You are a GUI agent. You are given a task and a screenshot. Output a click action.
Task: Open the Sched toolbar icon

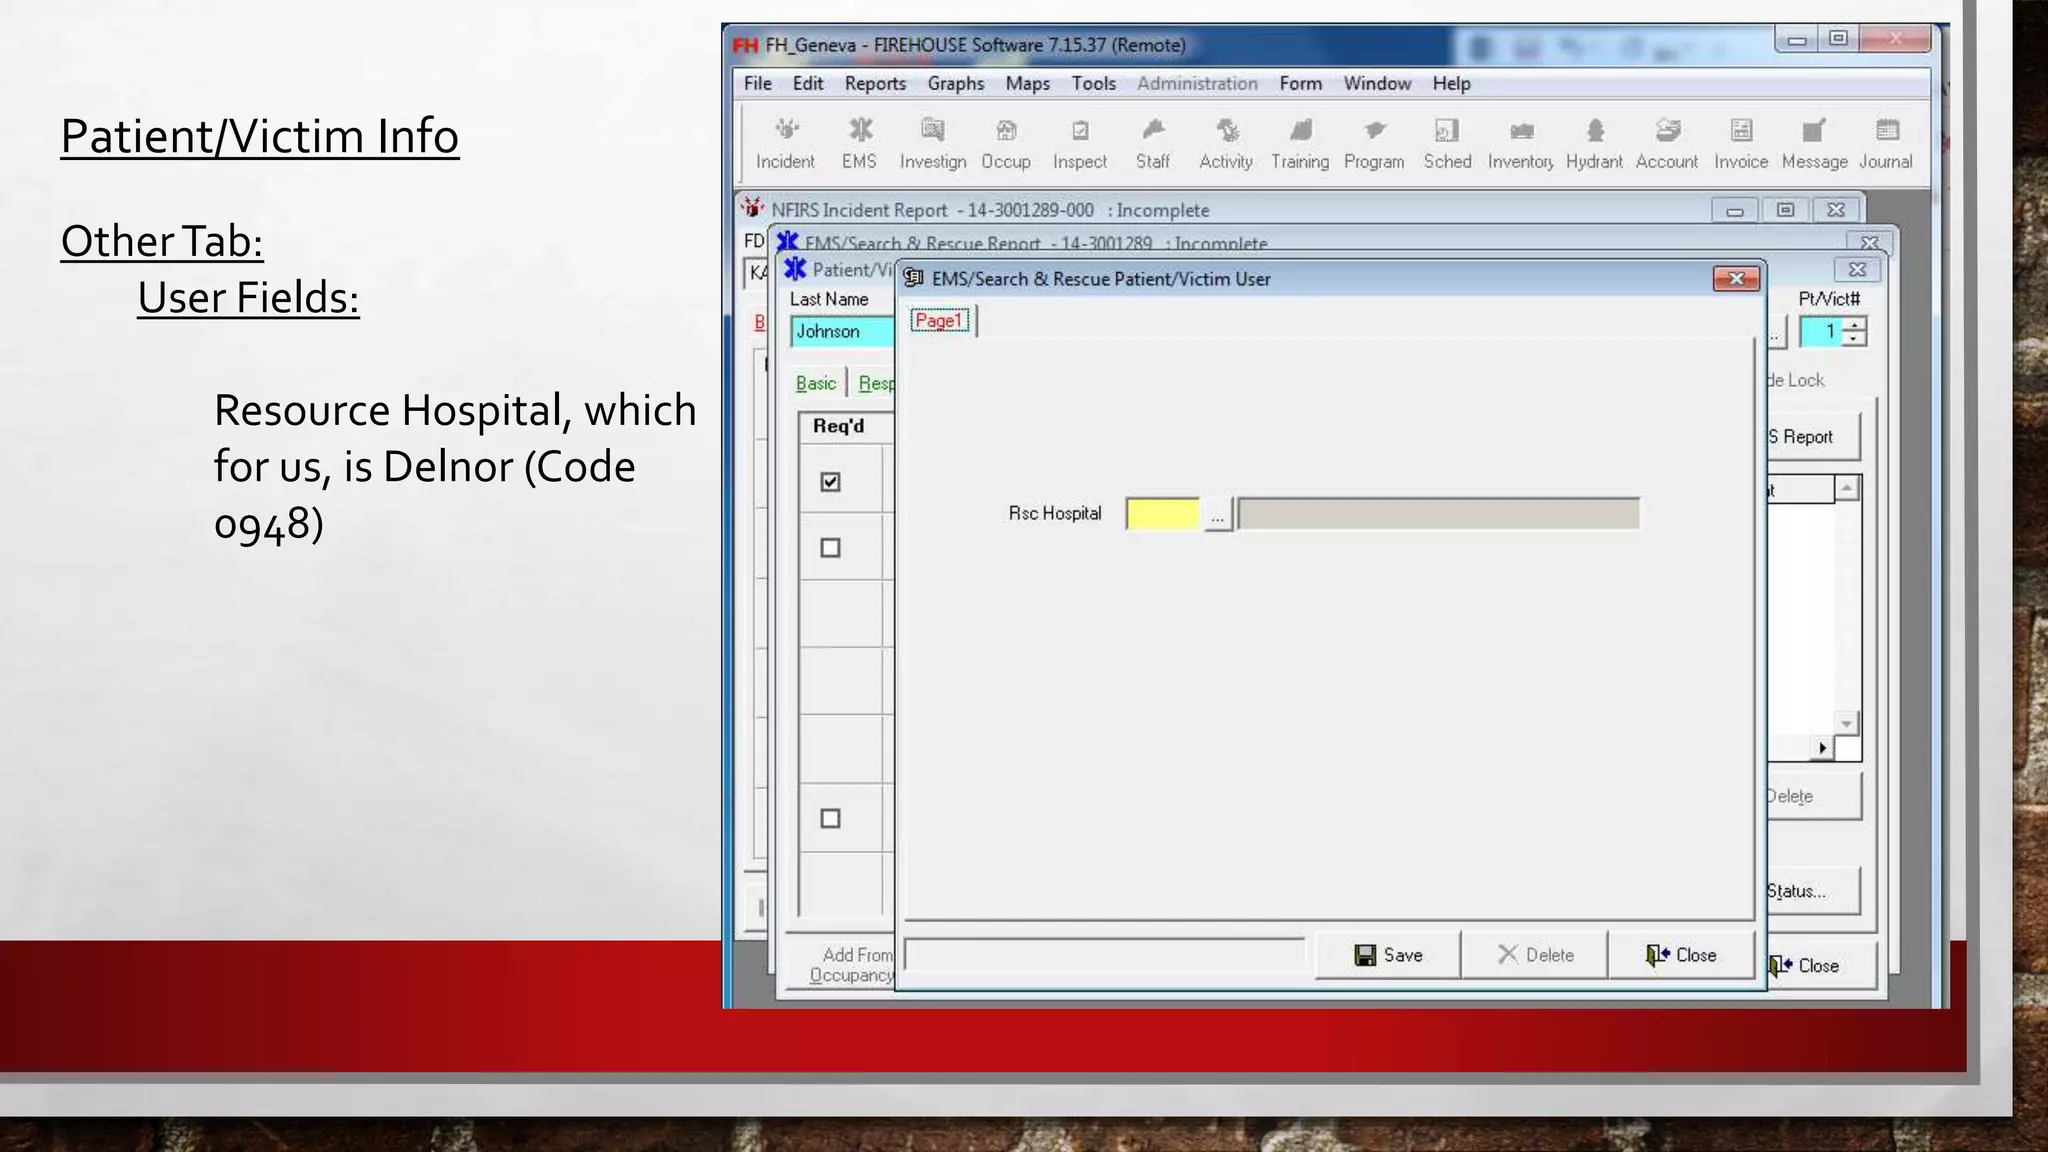pyautogui.click(x=1447, y=144)
